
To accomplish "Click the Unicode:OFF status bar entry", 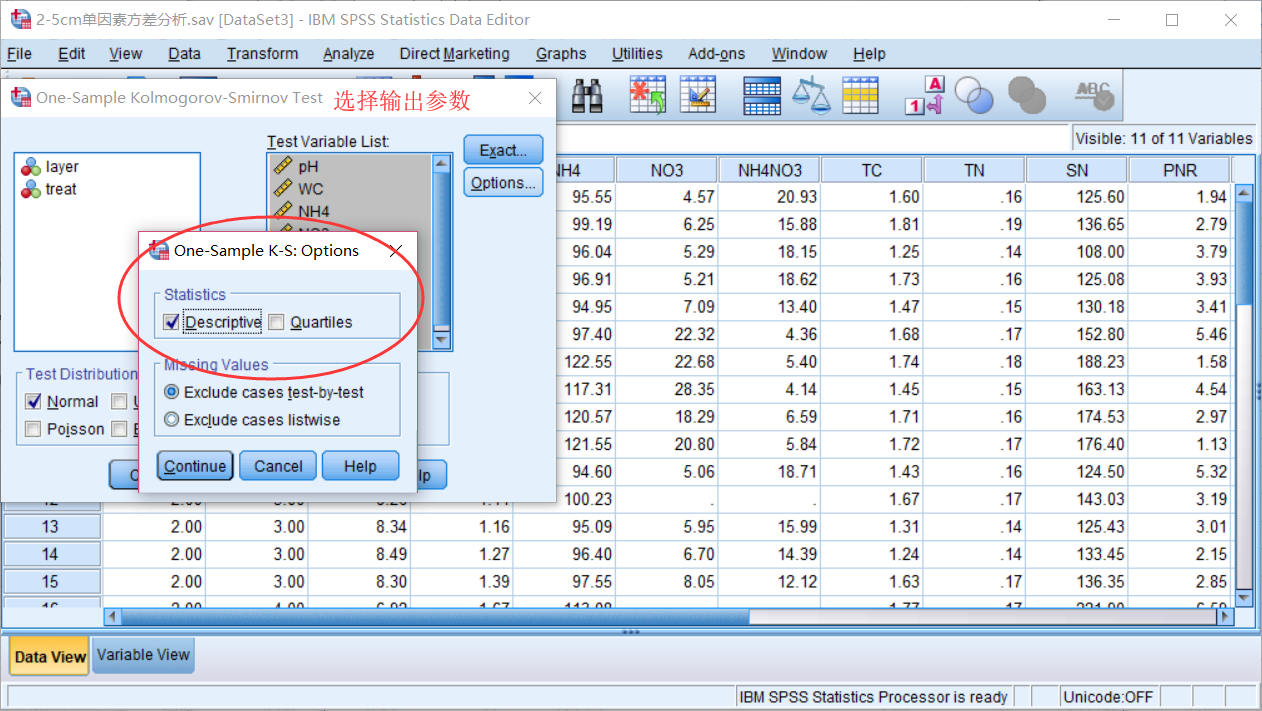I will [x=1108, y=697].
